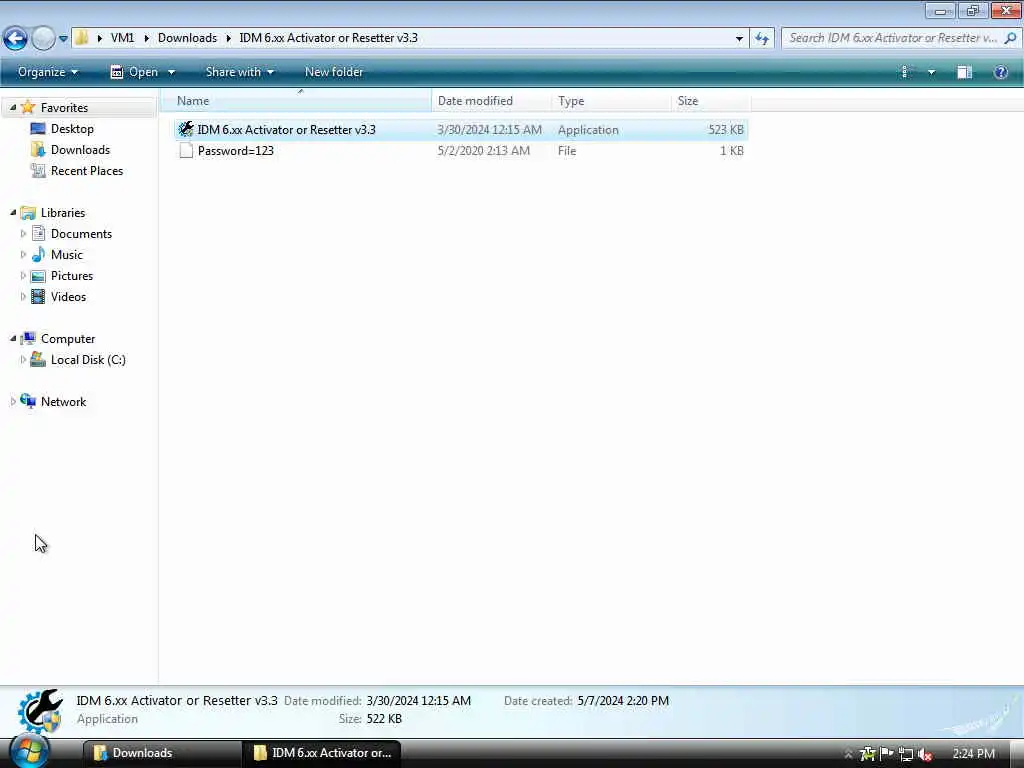Toggle the preview pane button
Image resolution: width=1024 pixels, height=768 pixels.
(x=965, y=72)
